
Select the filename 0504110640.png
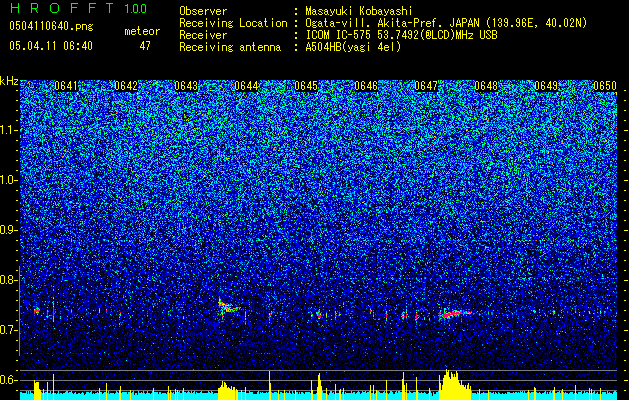click(x=51, y=27)
